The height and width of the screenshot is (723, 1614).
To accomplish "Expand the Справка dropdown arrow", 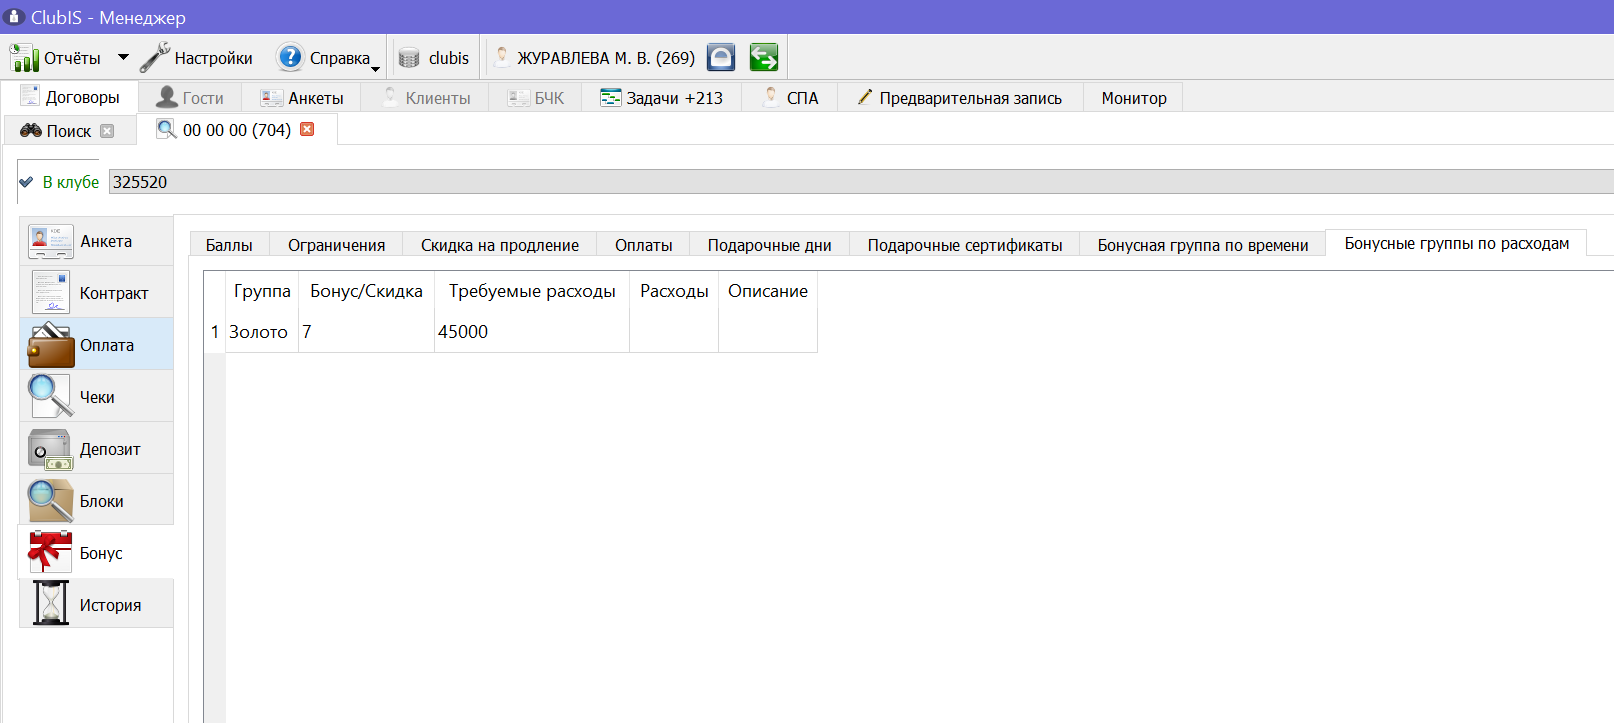I will (x=376, y=68).
